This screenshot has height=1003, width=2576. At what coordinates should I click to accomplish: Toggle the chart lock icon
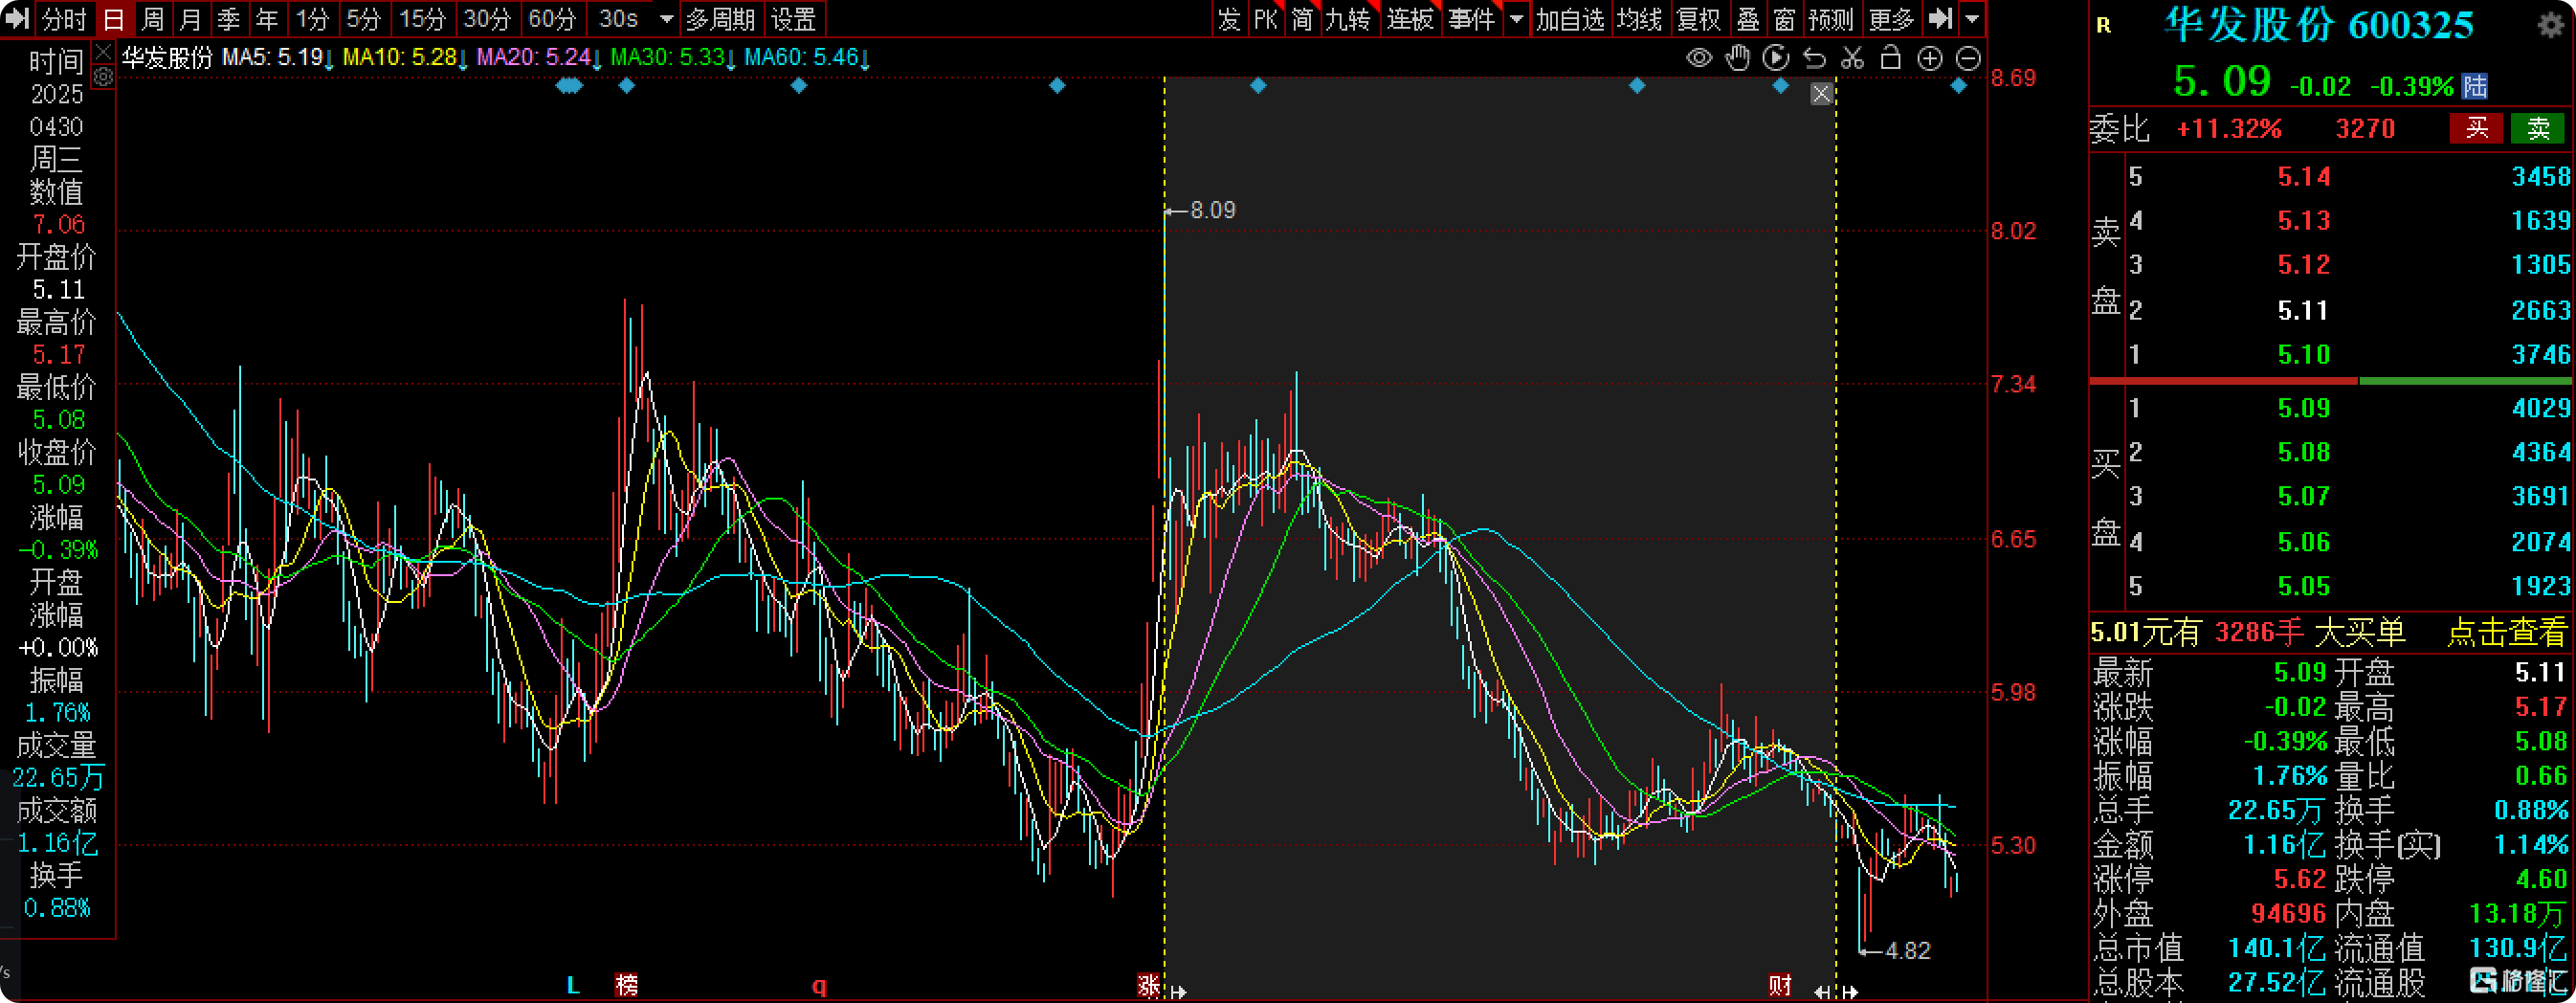[1890, 58]
